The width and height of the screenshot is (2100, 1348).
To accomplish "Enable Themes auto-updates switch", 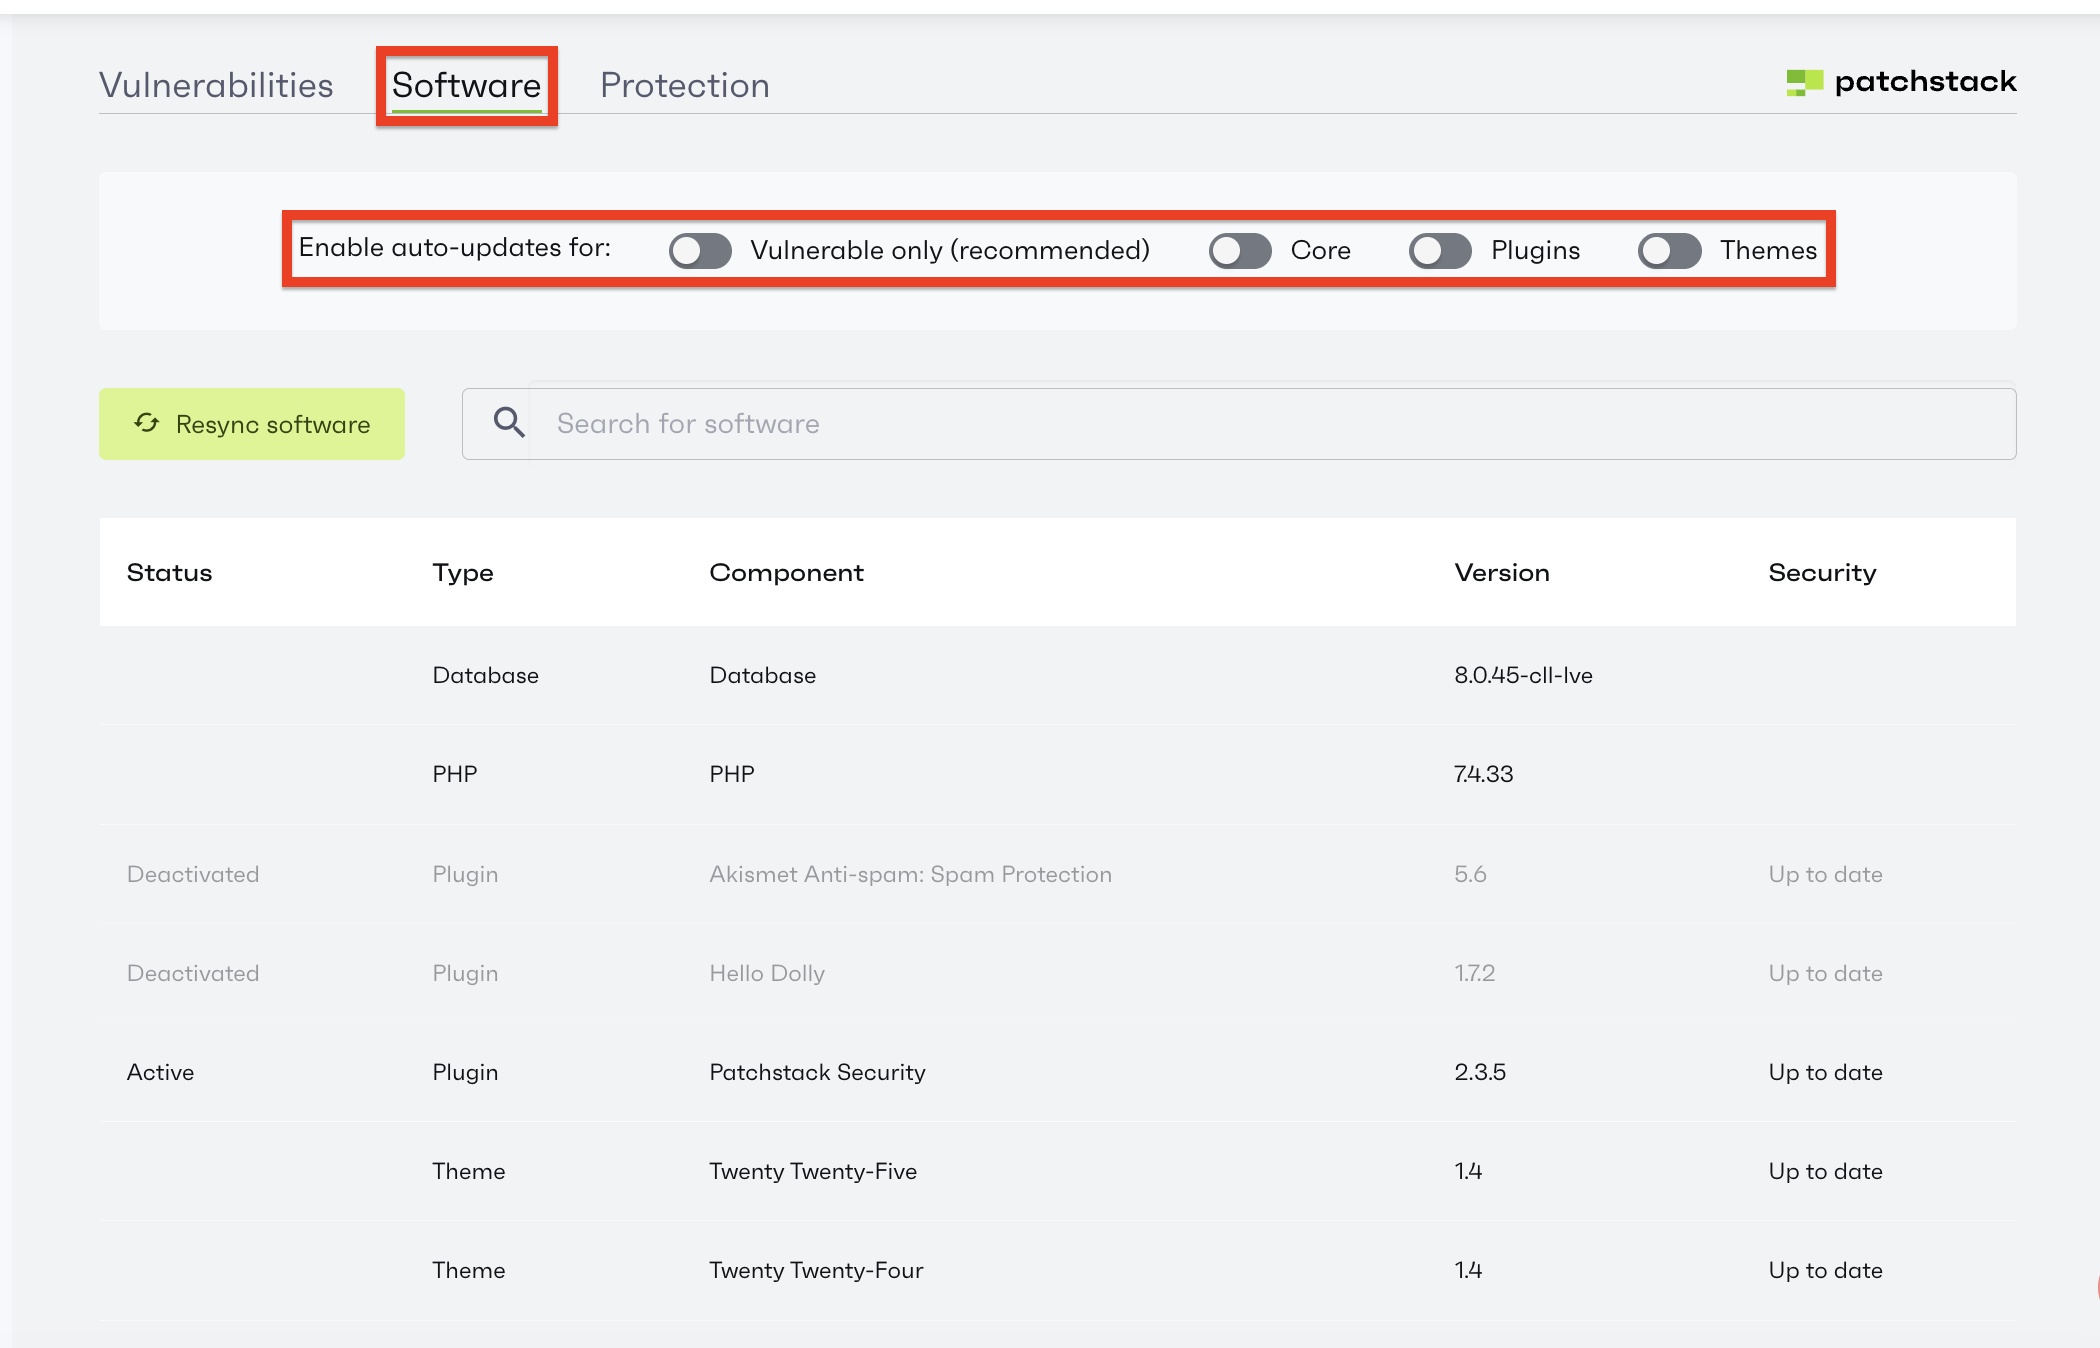I will [x=1669, y=250].
